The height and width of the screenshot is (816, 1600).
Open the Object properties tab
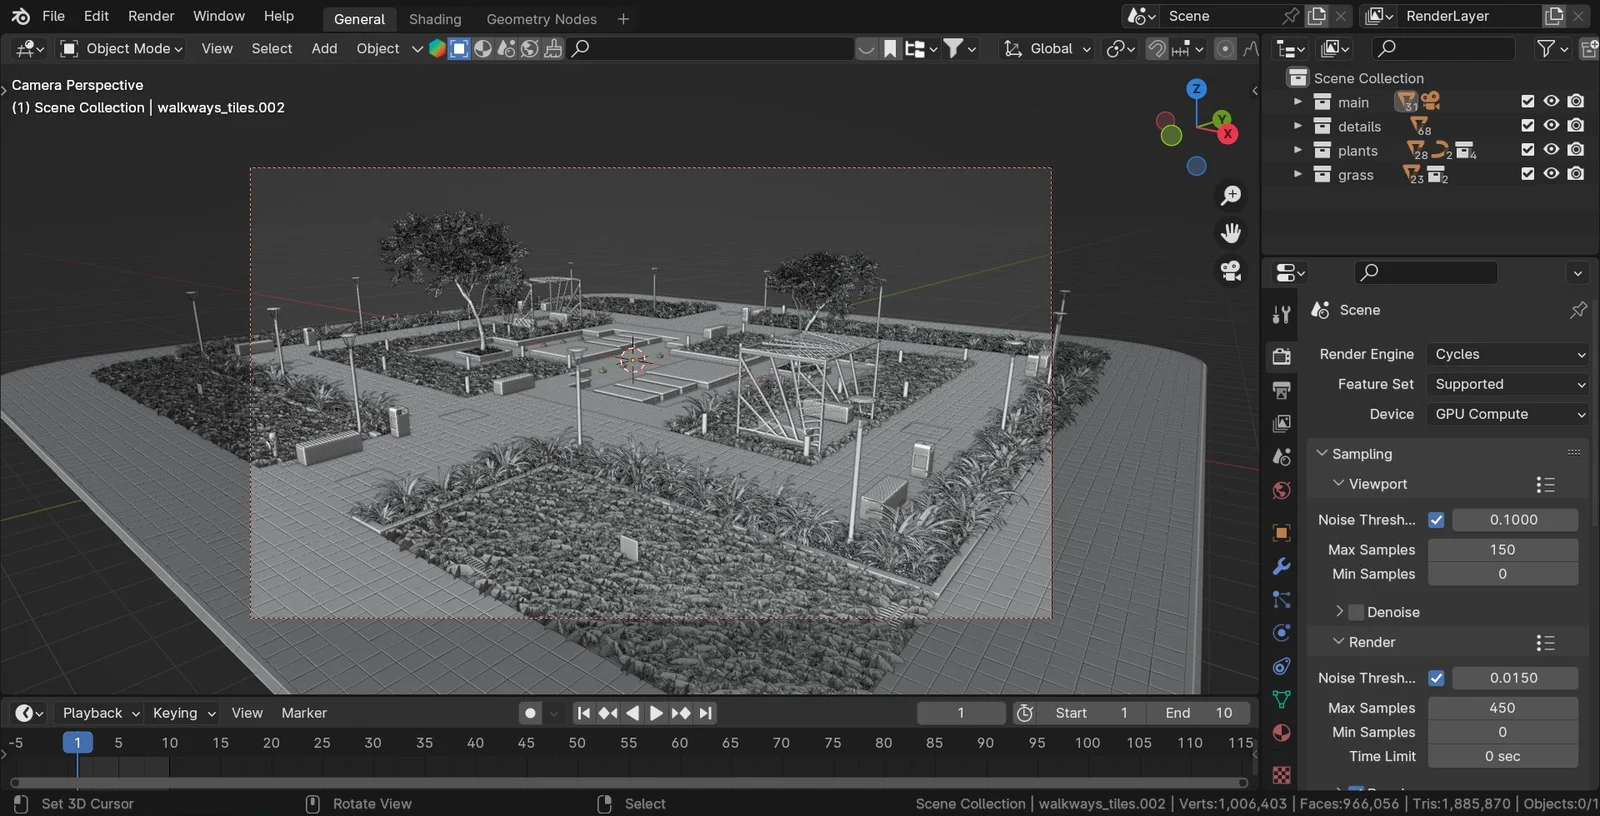pyautogui.click(x=1281, y=533)
